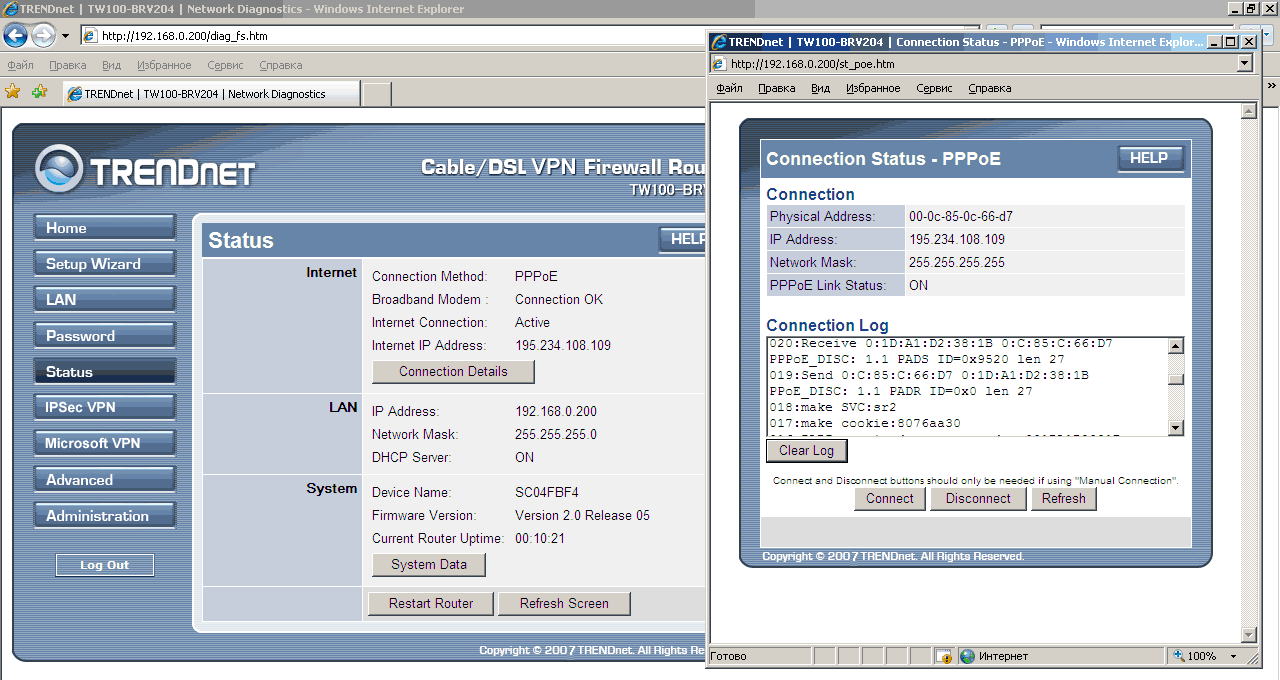Select IP Address value 195.234.108.109 in popup

tap(957, 240)
